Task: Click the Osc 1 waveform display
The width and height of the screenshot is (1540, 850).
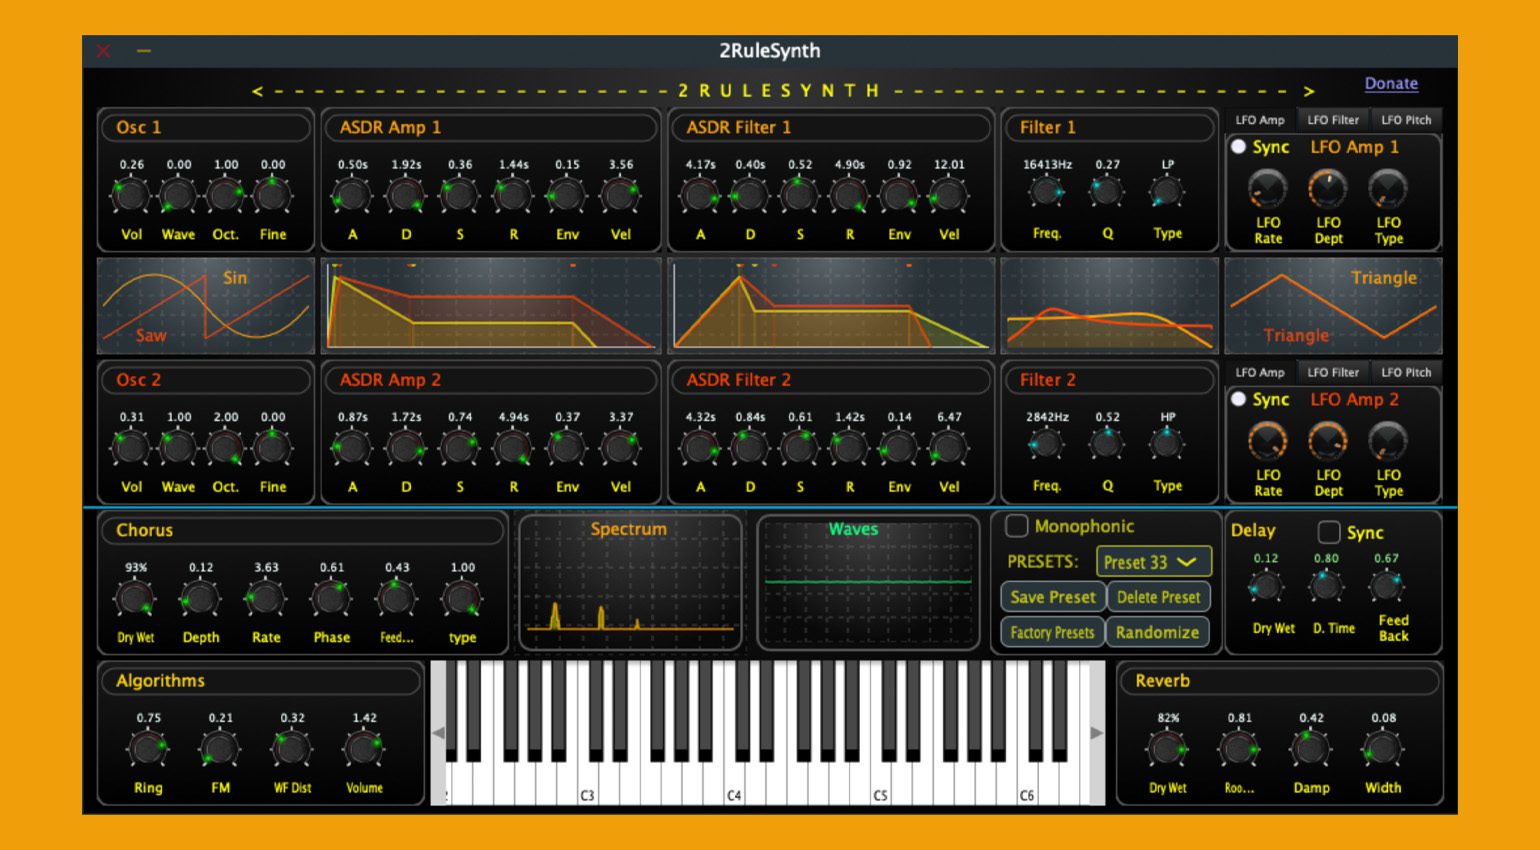Action: pos(205,306)
